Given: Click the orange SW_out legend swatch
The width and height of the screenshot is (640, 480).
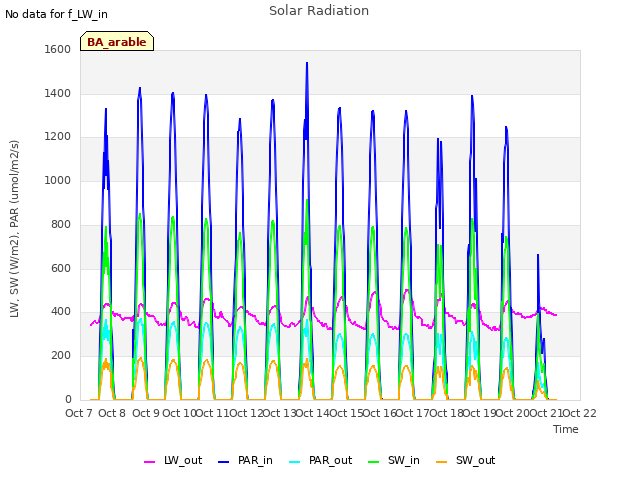Looking at the screenshot, I should pyautogui.click(x=442, y=462).
